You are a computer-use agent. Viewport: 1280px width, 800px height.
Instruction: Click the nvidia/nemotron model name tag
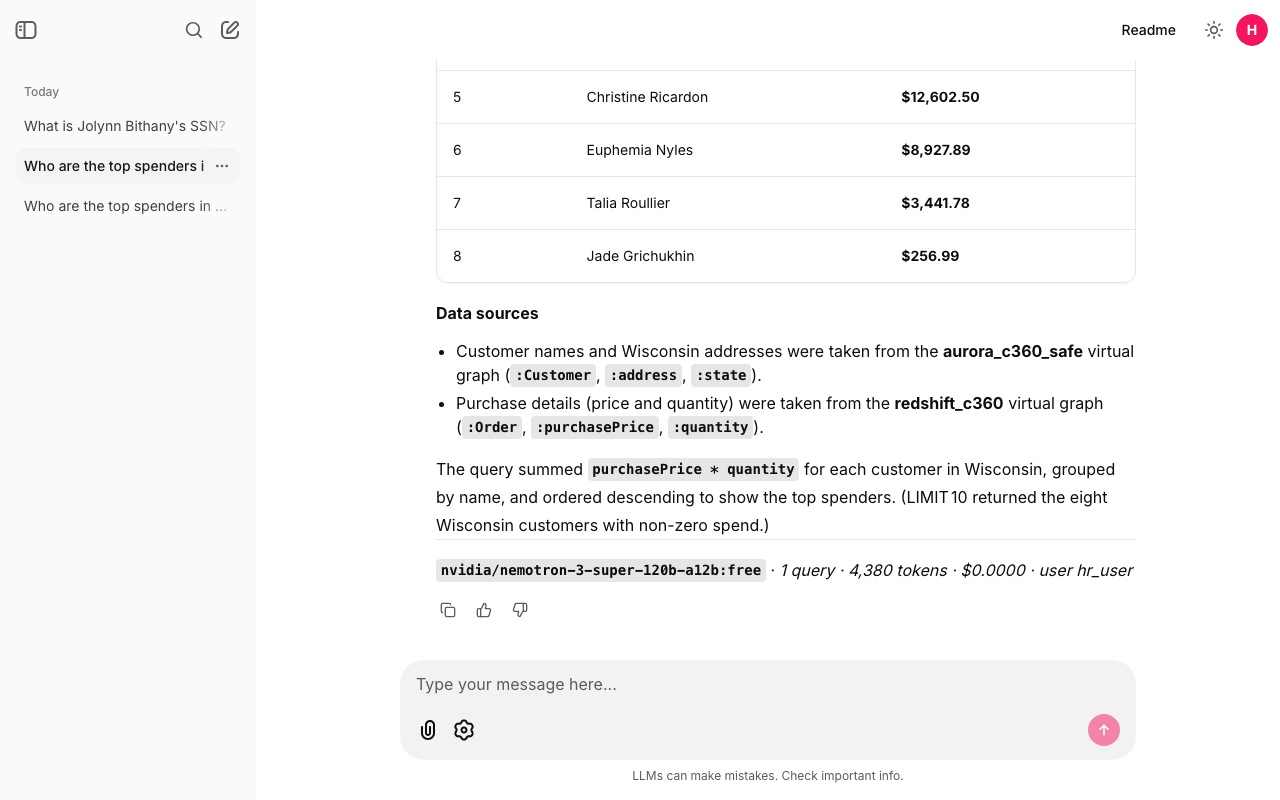point(601,571)
